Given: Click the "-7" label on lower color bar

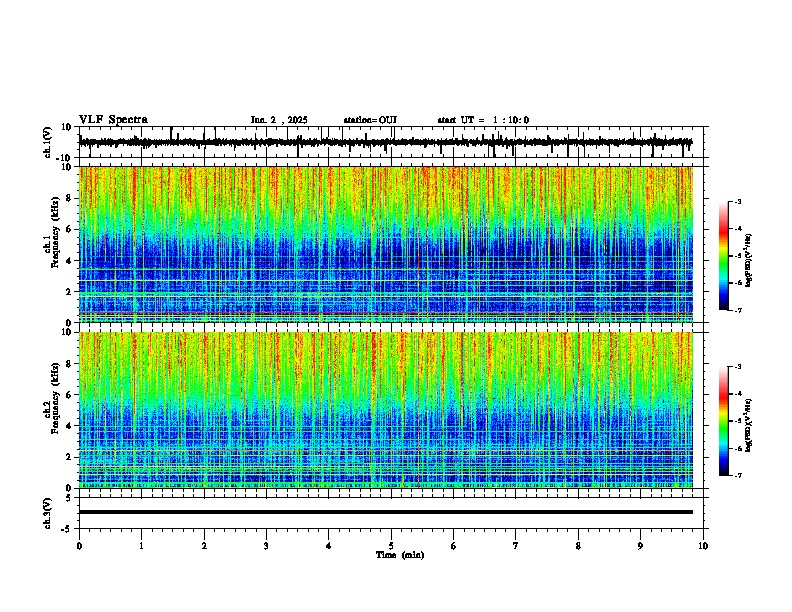Looking at the screenshot, I should [x=737, y=475].
